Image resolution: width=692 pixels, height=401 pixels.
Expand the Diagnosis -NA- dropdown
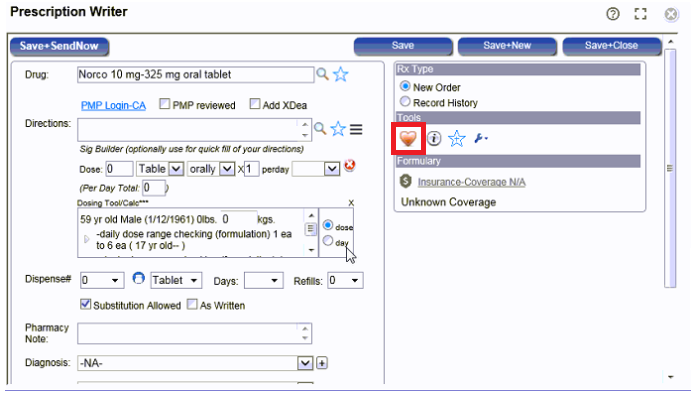coord(305,362)
